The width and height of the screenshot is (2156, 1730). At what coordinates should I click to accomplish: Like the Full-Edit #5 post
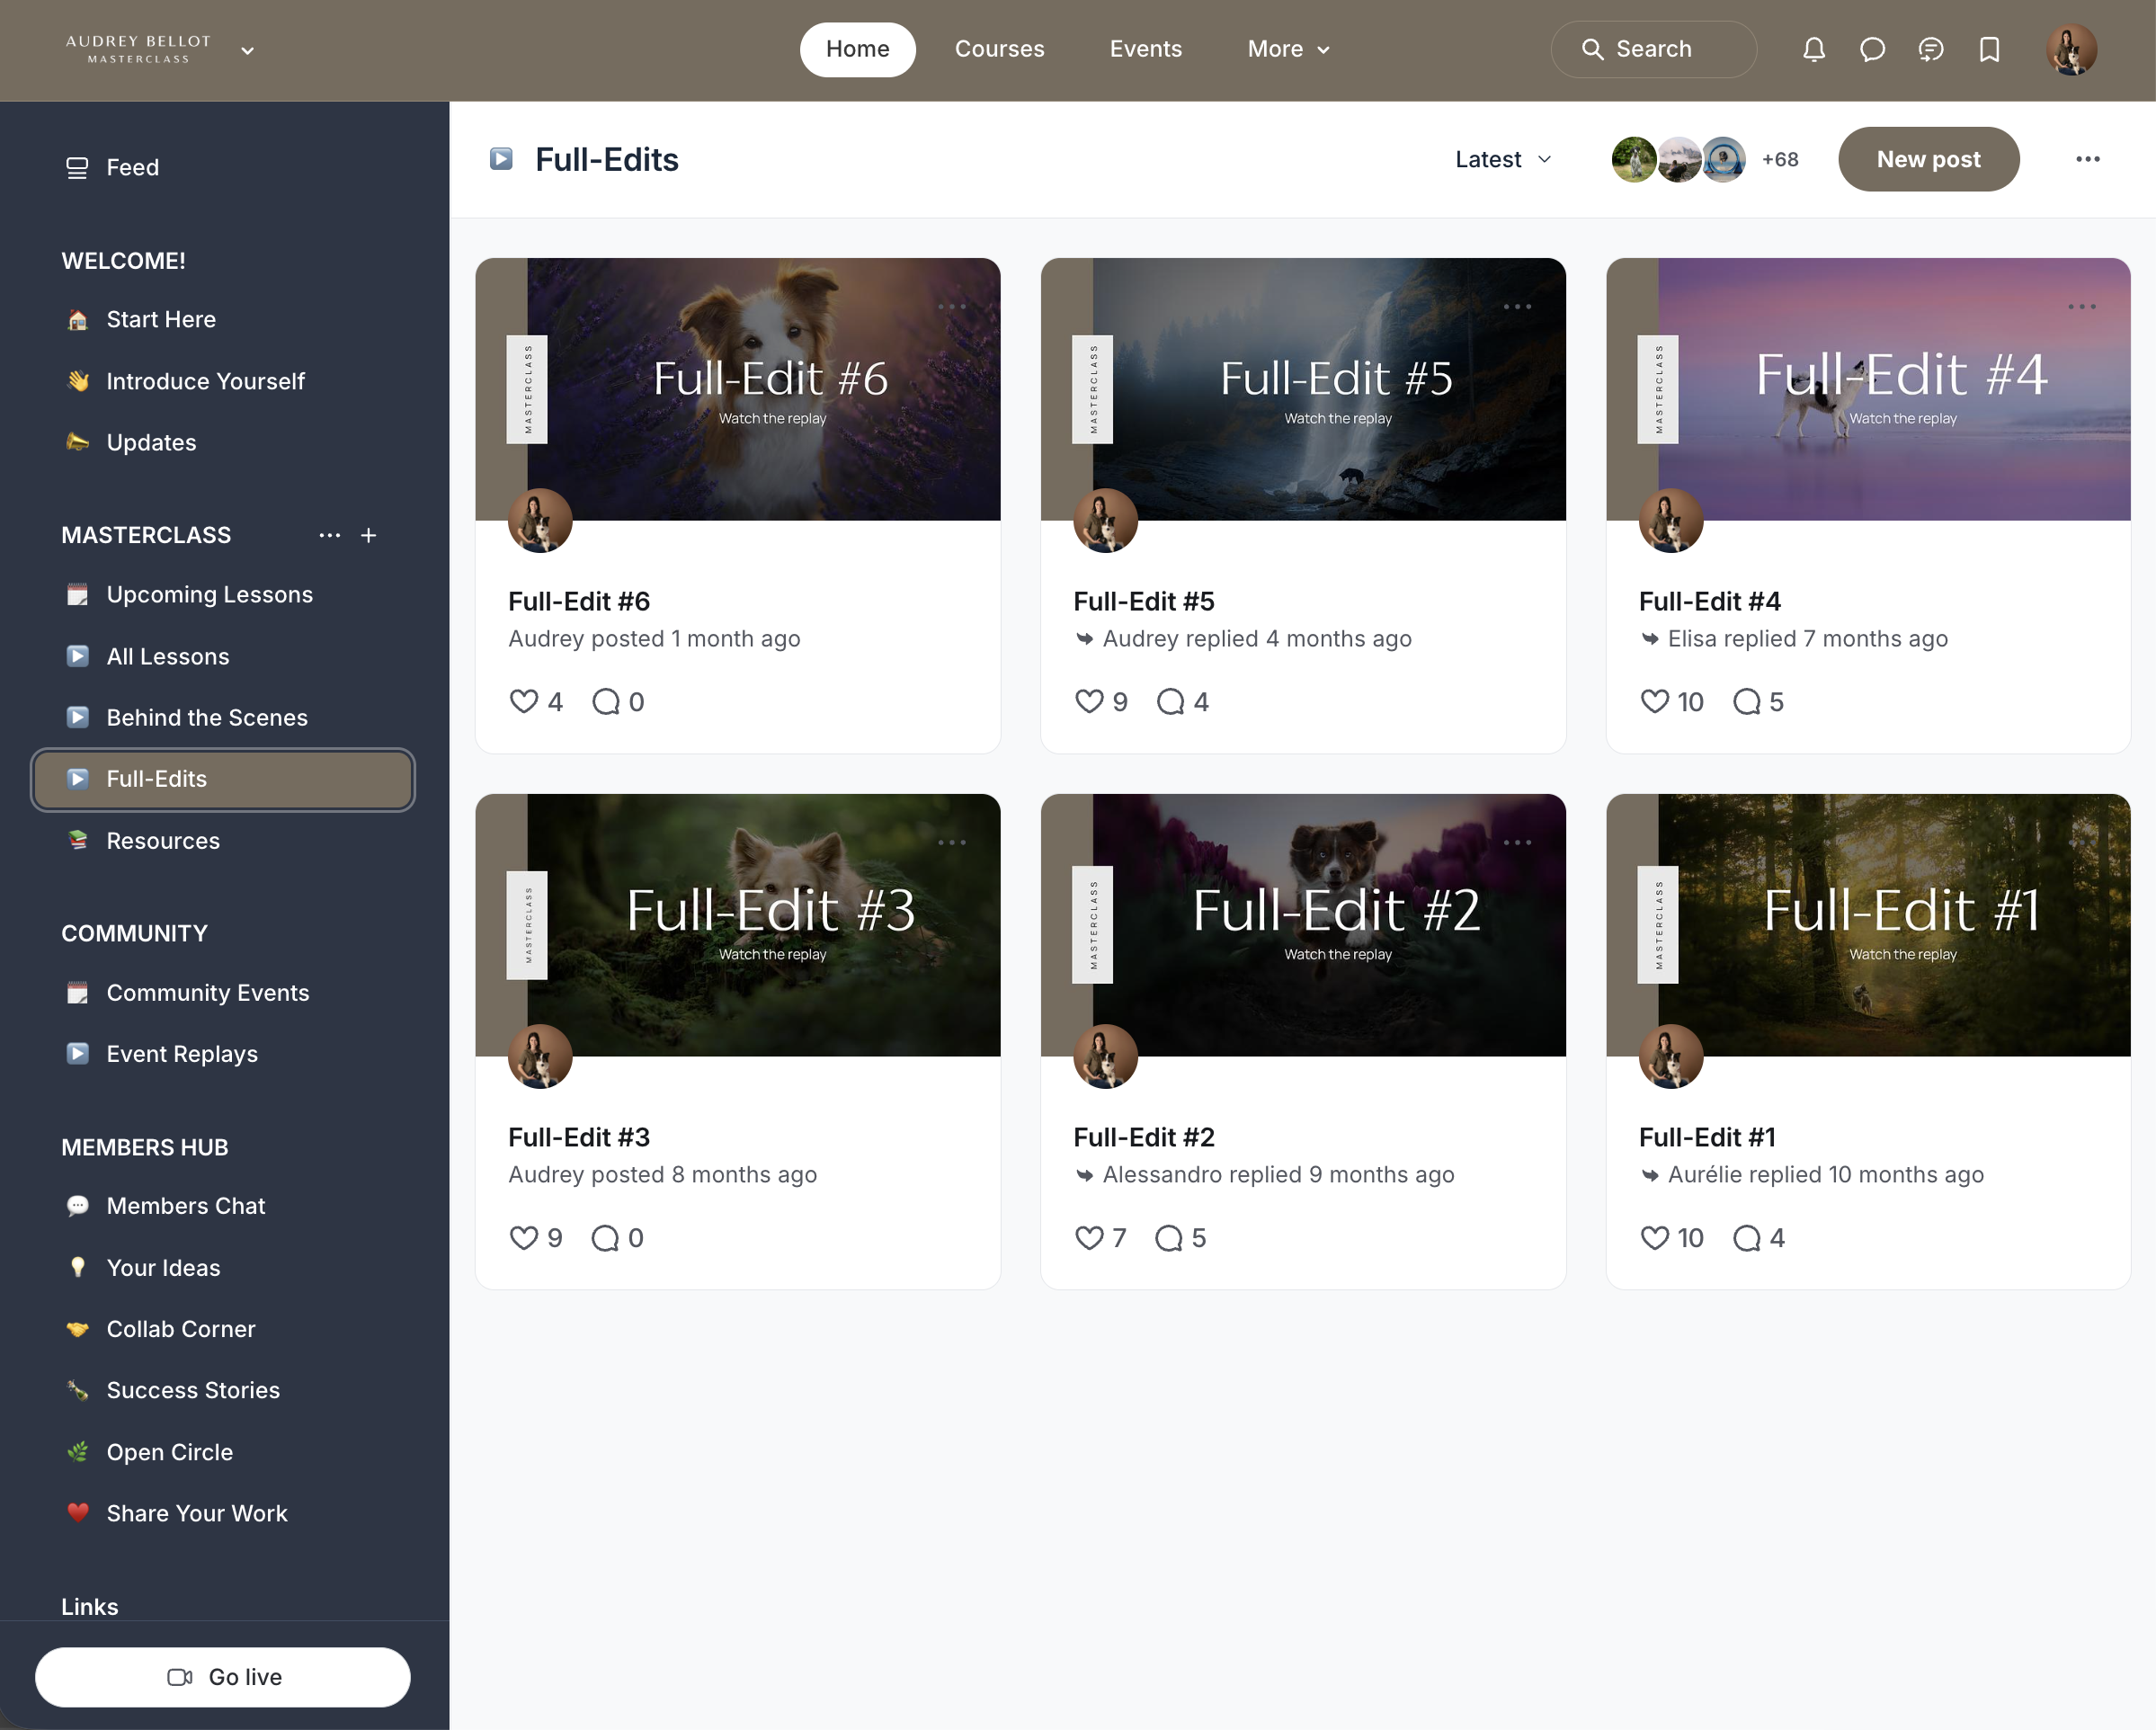[1089, 702]
